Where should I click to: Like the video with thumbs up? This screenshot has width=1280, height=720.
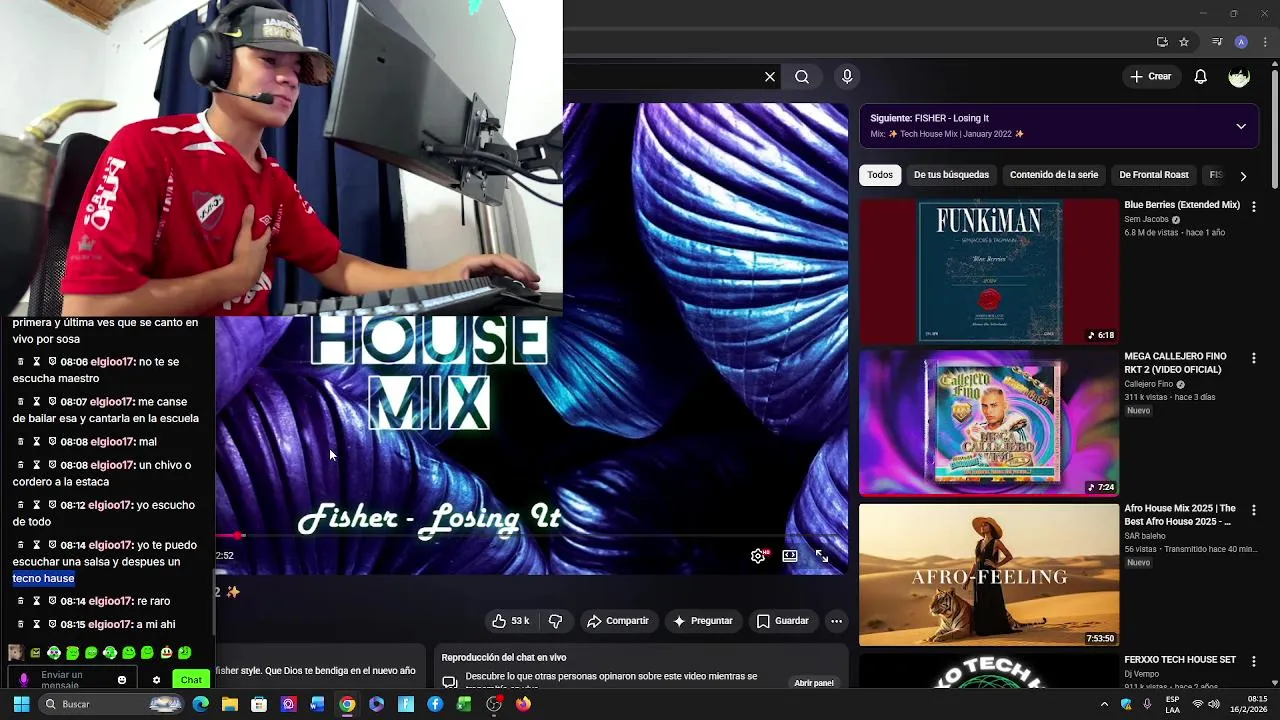click(x=511, y=621)
